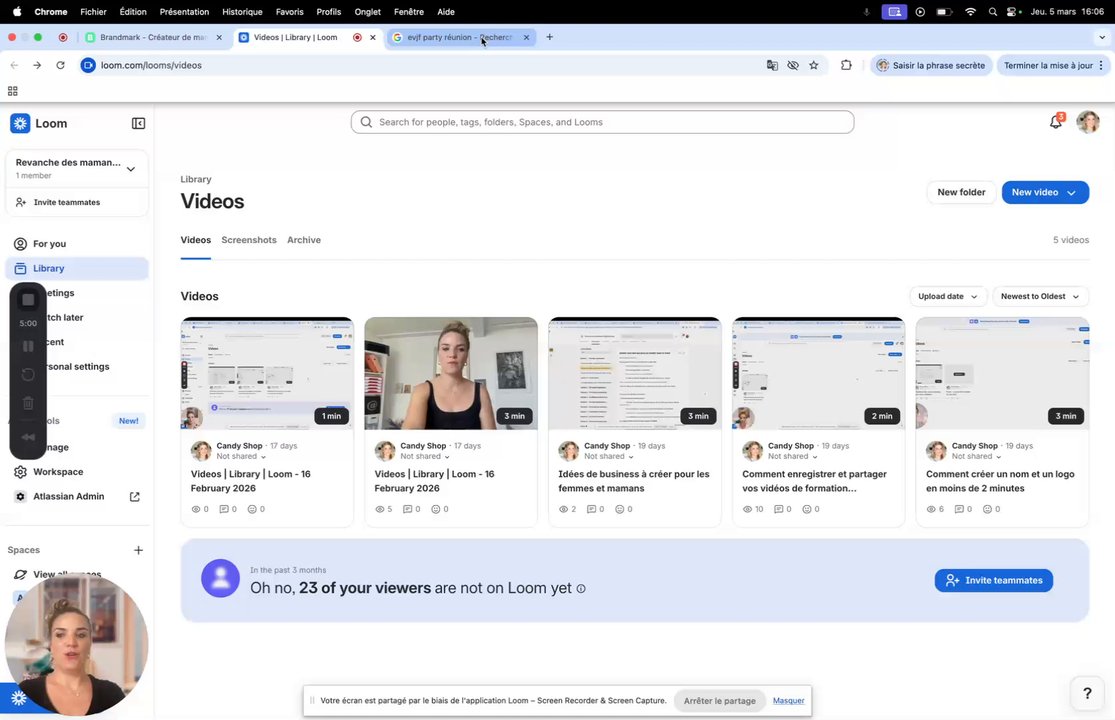The height and width of the screenshot is (720, 1115).
Task: Open the help question mark button
Action: [x=1087, y=693]
